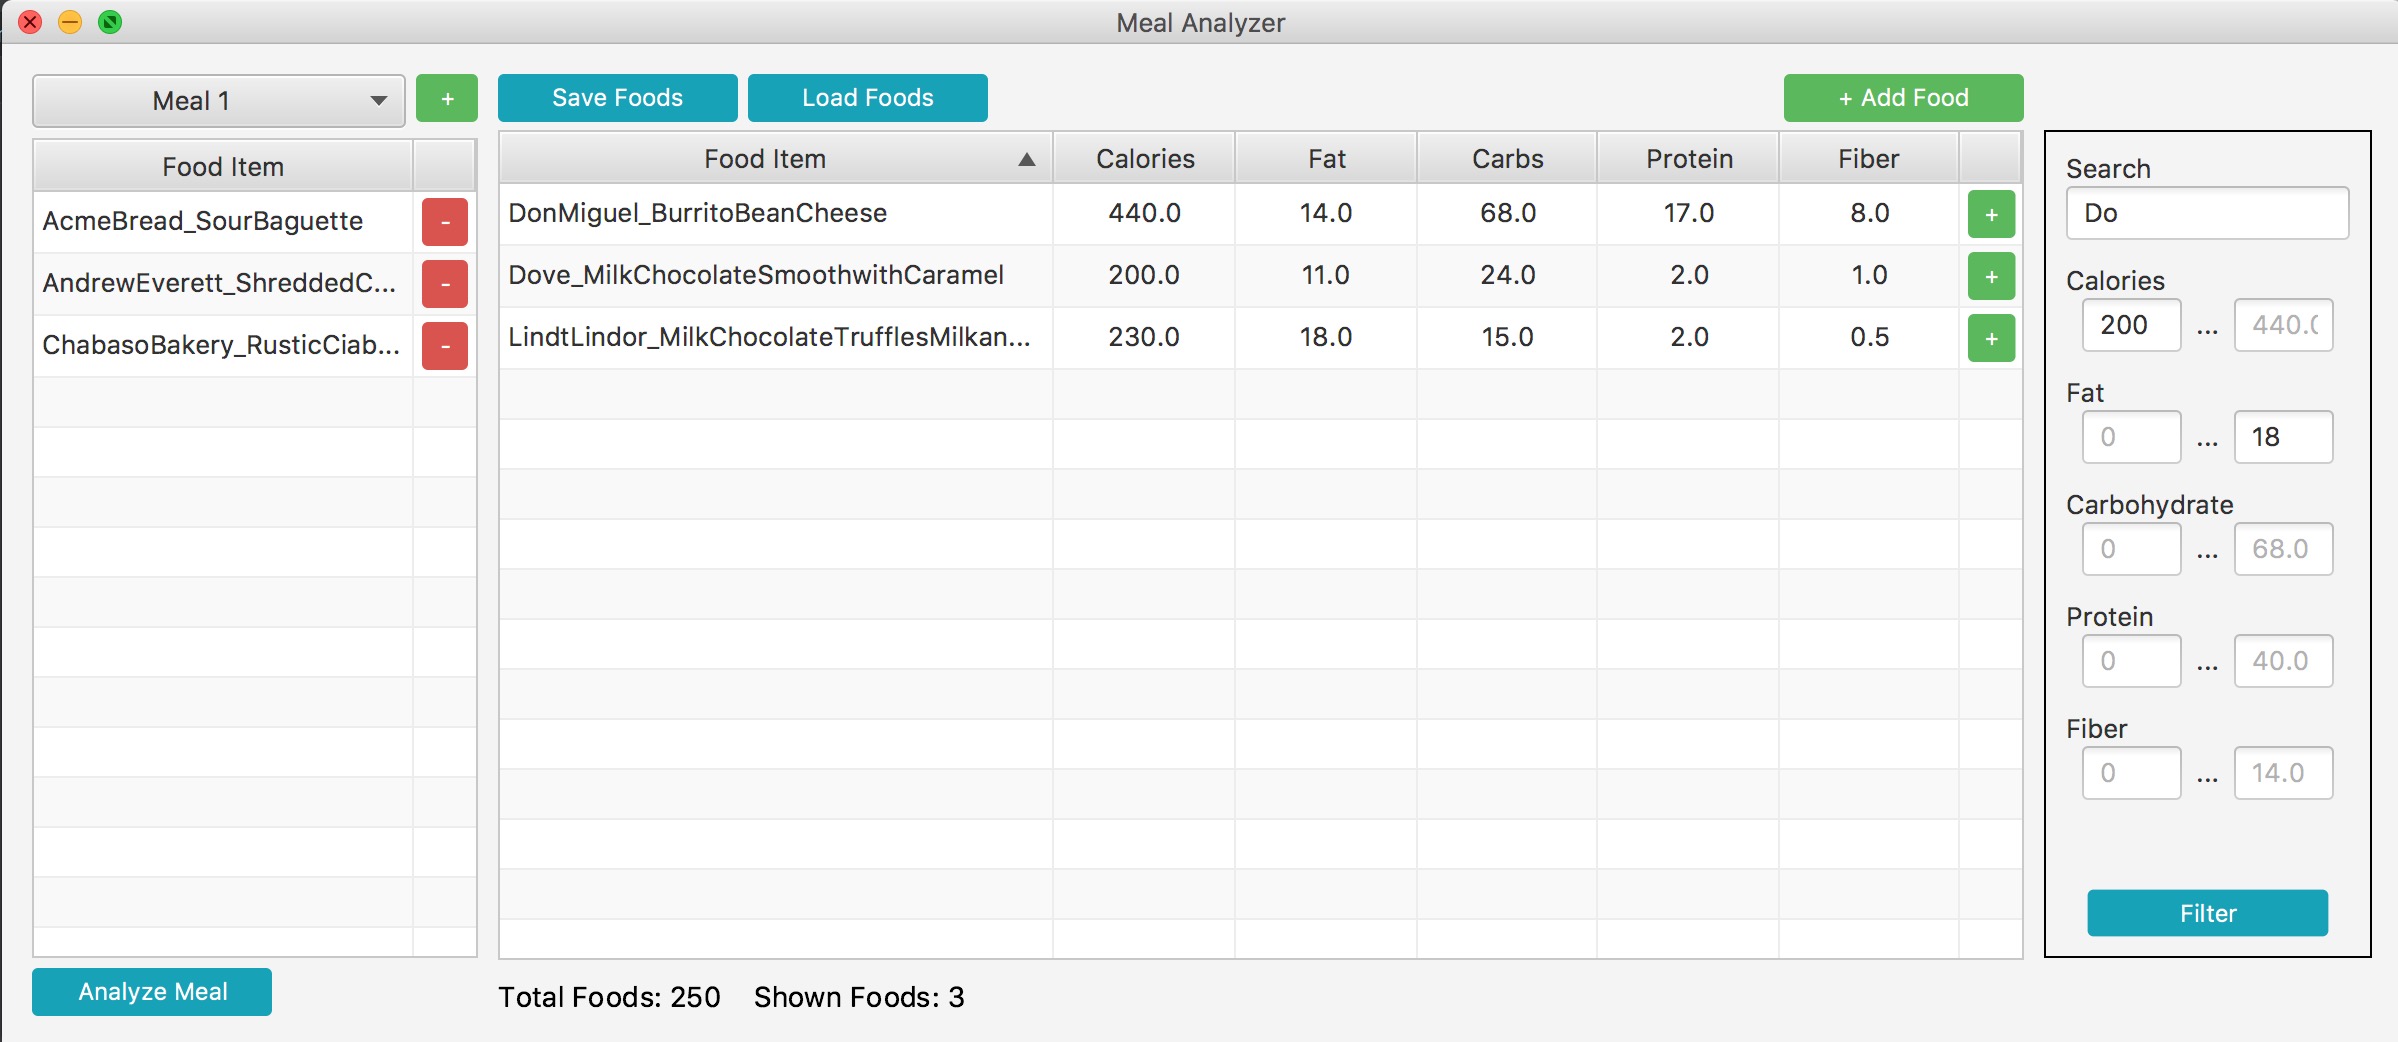
Task: Add DonMiguel_BurritoBeanCheese to the meal
Action: pyautogui.click(x=1991, y=214)
